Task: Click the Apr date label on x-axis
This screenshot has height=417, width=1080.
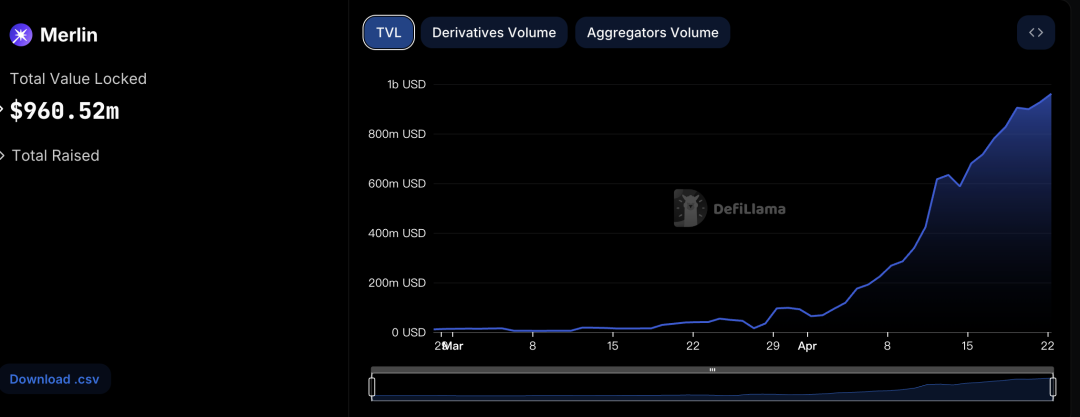Action: pyautogui.click(x=807, y=346)
